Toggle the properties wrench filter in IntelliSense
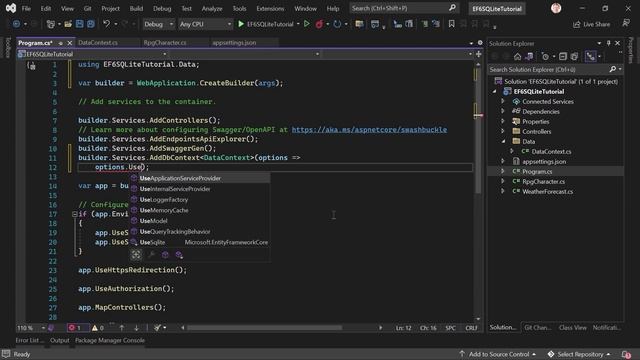The image size is (640, 360). (151, 255)
